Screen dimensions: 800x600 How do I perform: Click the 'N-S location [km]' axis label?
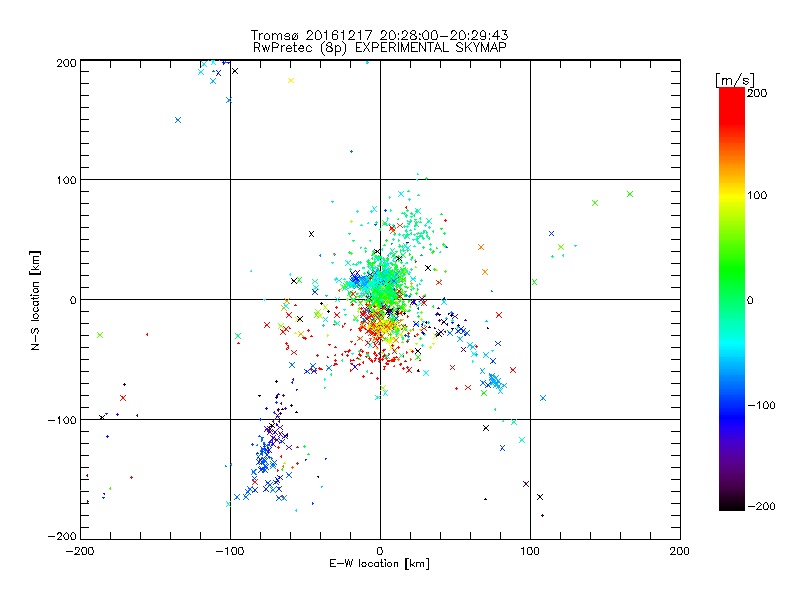35,301
